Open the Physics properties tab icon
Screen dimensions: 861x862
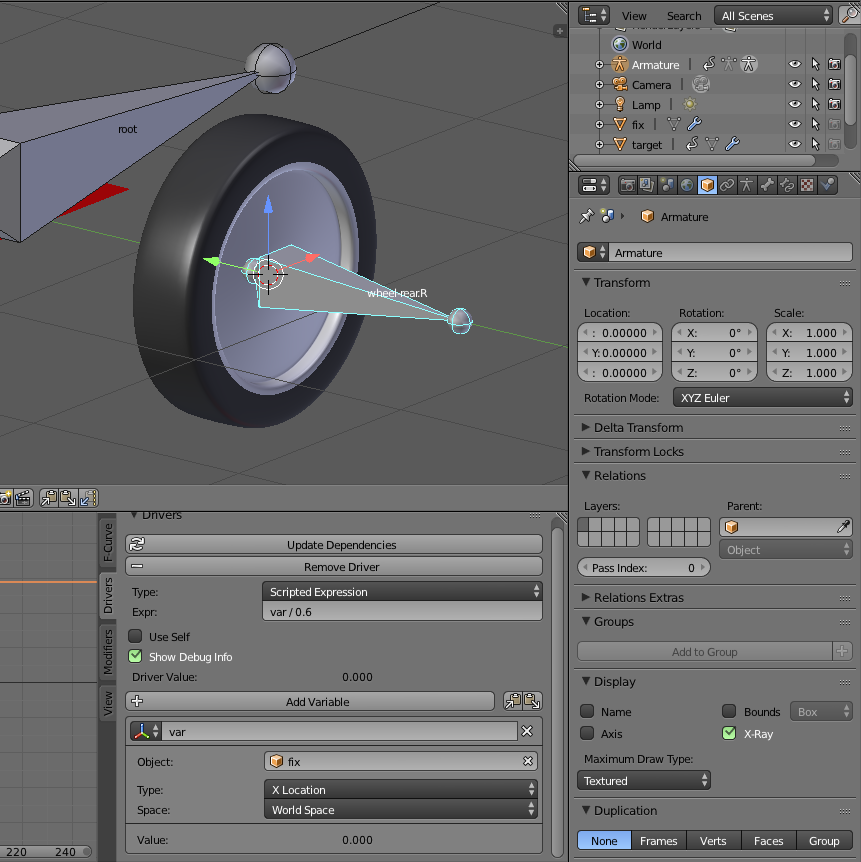point(828,185)
